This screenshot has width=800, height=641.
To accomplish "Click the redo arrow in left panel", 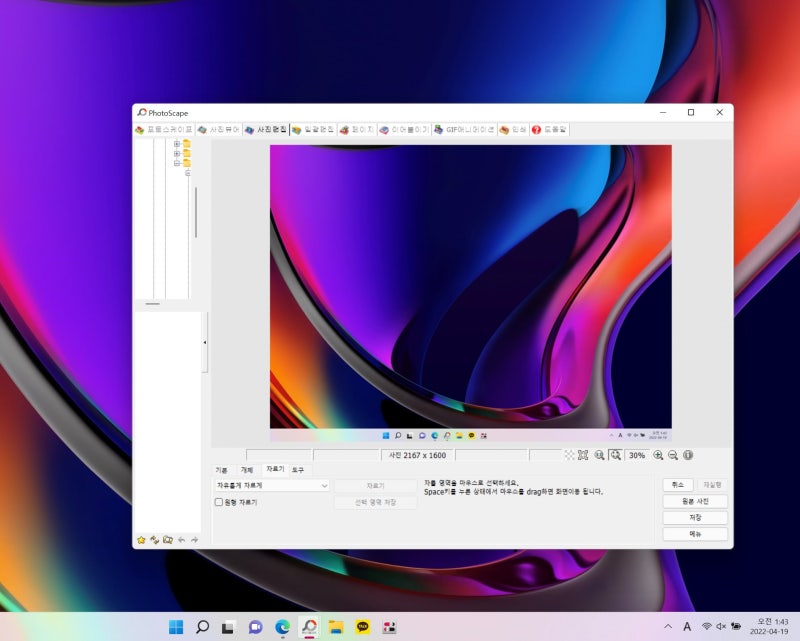I will pyautogui.click(x=194, y=540).
